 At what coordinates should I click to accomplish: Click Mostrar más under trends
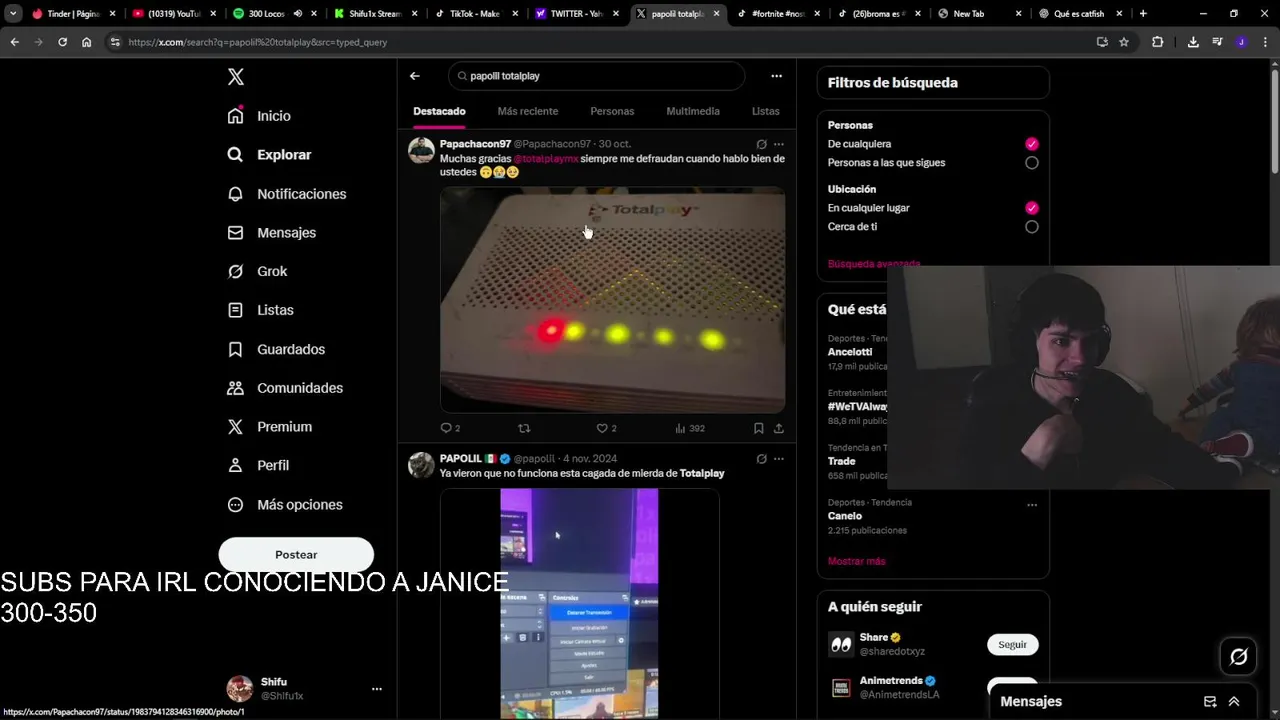click(857, 561)
